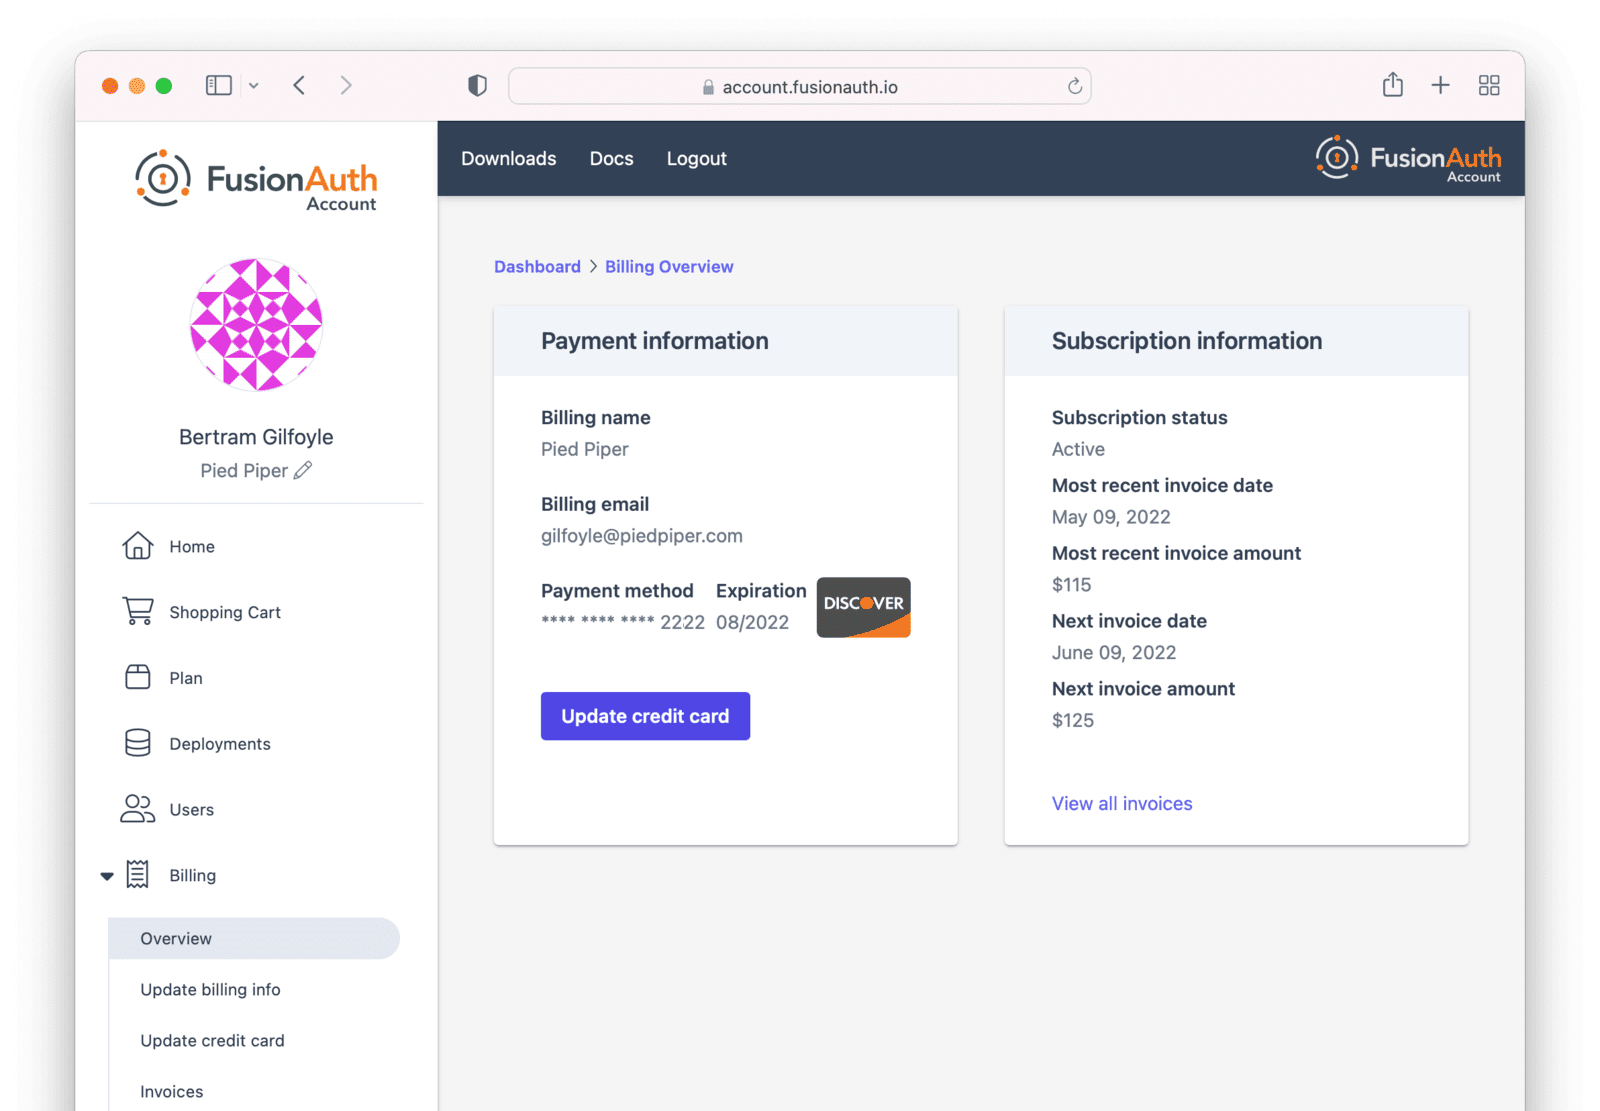Click the Users people icon
The height and width of the screenshot is (1111, 1600).
(138, 809)
